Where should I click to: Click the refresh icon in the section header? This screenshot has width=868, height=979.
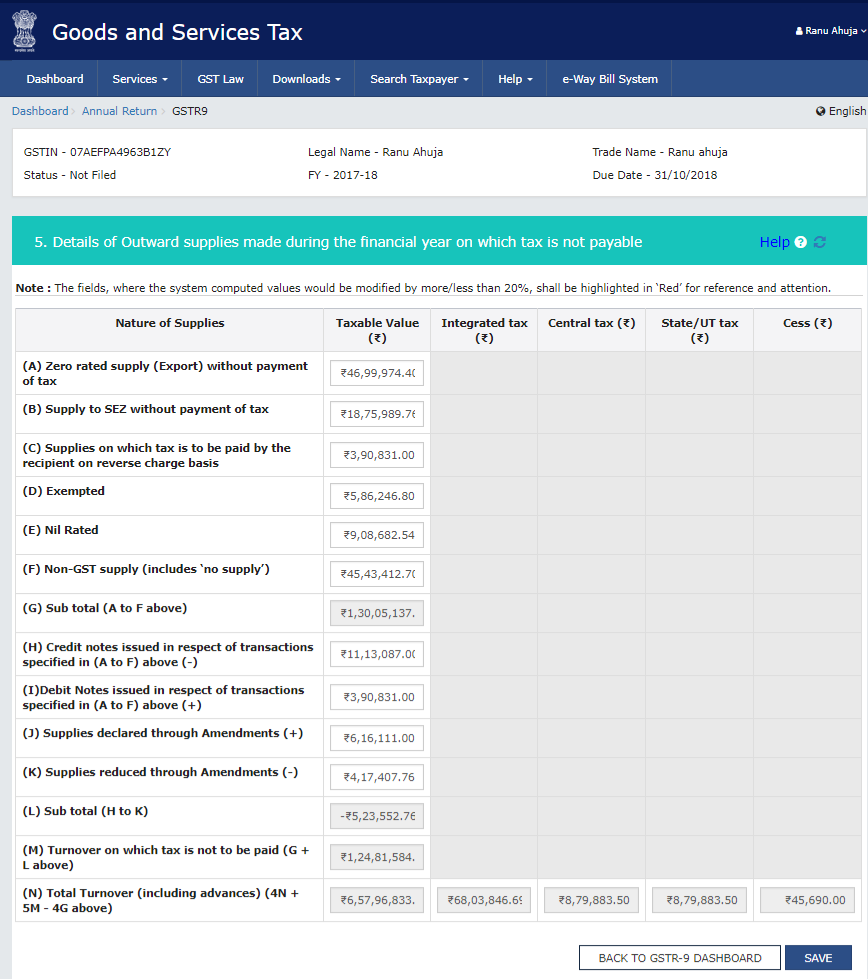click(x=822, y=242)
